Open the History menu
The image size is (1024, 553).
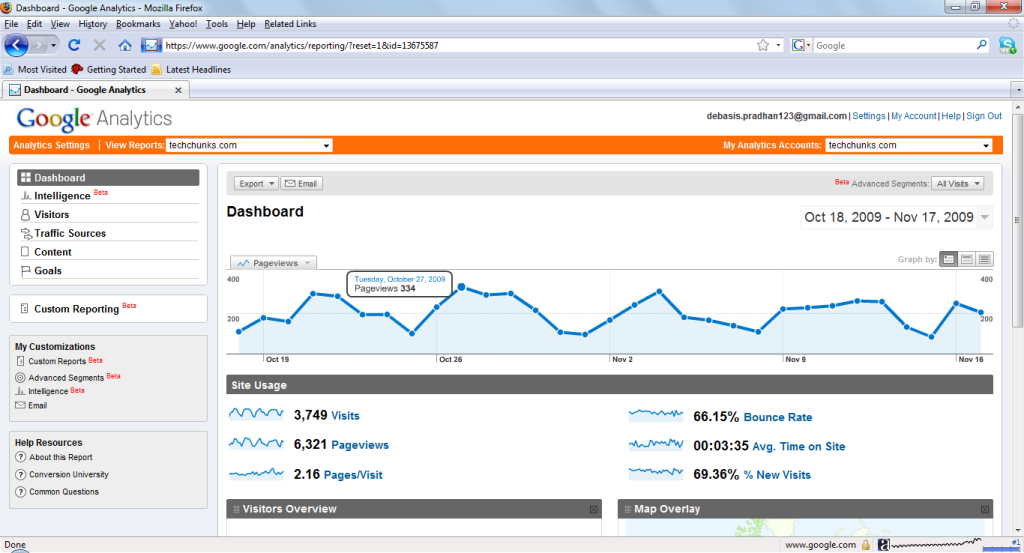pyautogui.click(x=93, y=24)
